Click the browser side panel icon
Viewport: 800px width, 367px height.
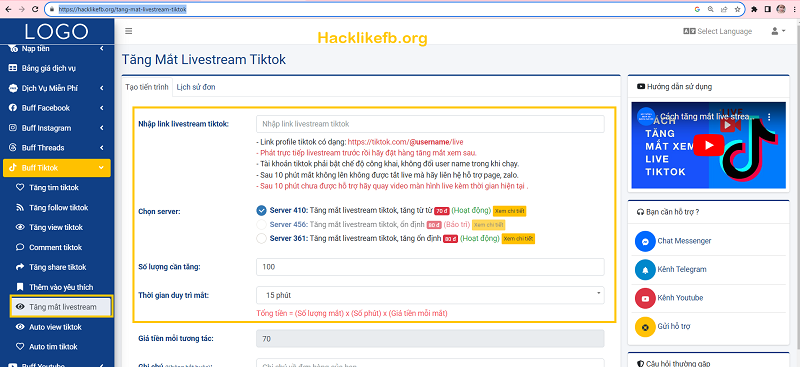pyautogui.click(x=768, y=9)
